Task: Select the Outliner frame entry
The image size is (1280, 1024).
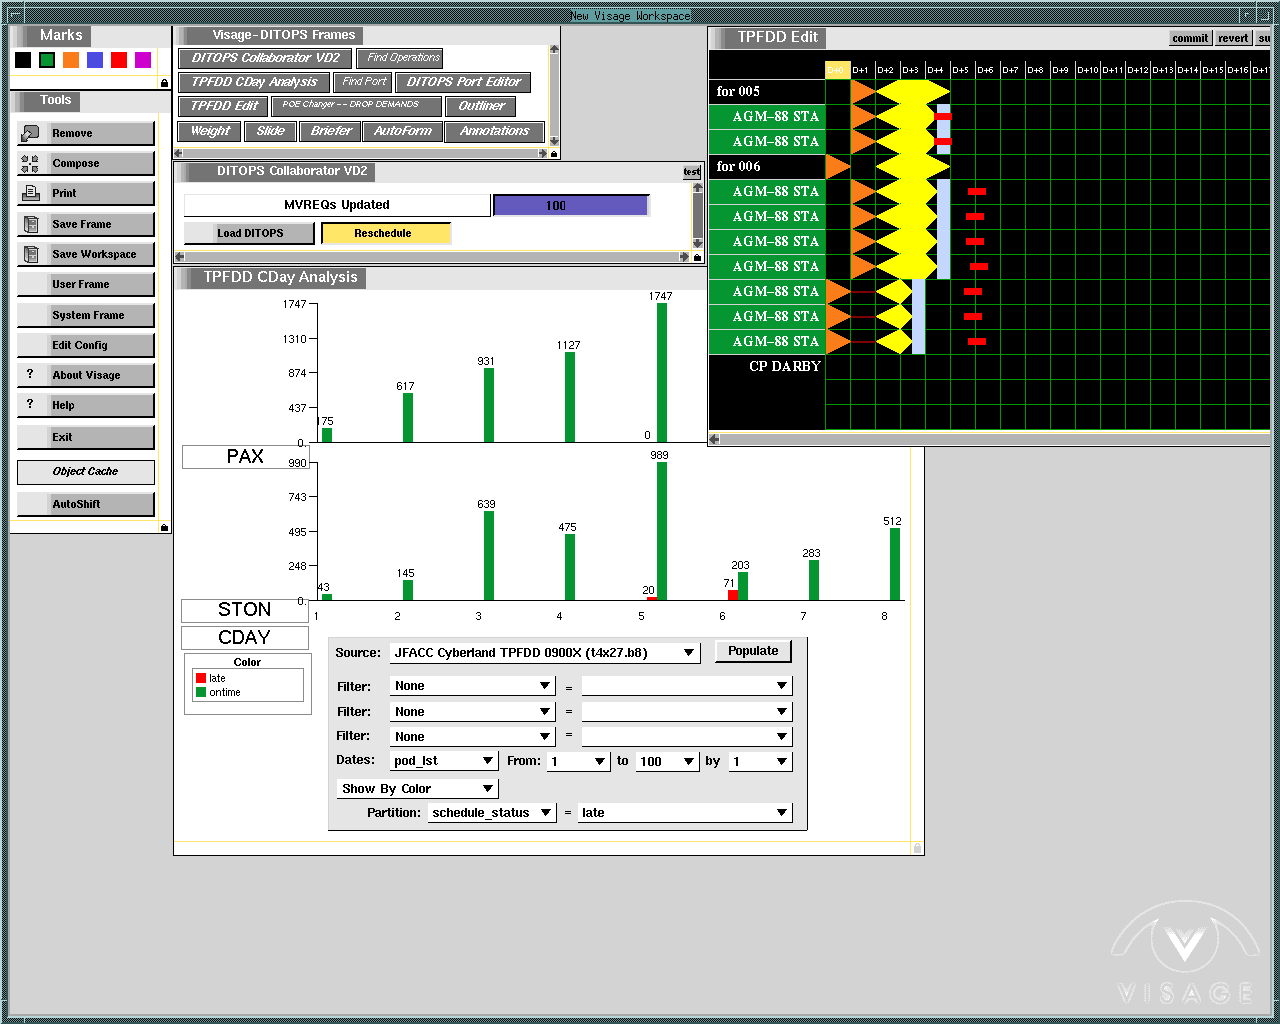Action: click(481, 106)
